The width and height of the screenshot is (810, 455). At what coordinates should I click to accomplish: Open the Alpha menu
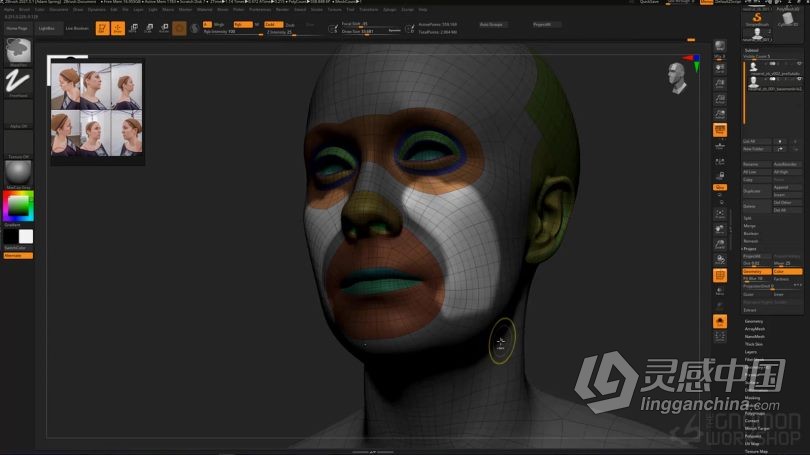[x=9, y=9]
